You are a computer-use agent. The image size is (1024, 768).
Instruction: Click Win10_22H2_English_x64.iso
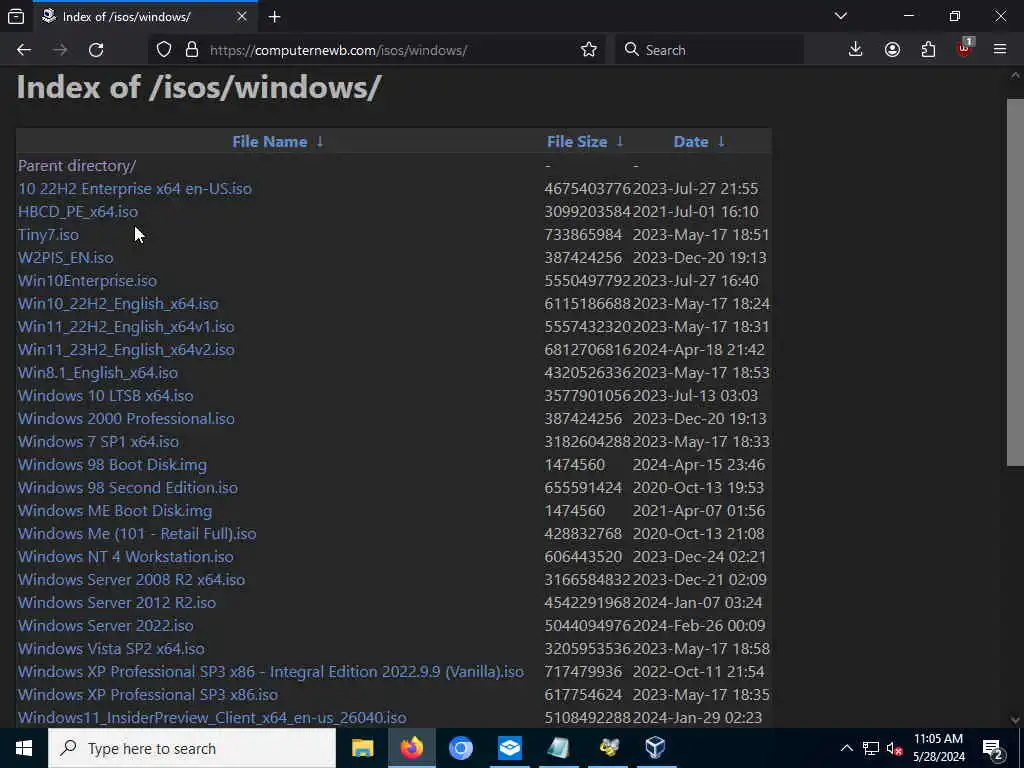point(118,304)
